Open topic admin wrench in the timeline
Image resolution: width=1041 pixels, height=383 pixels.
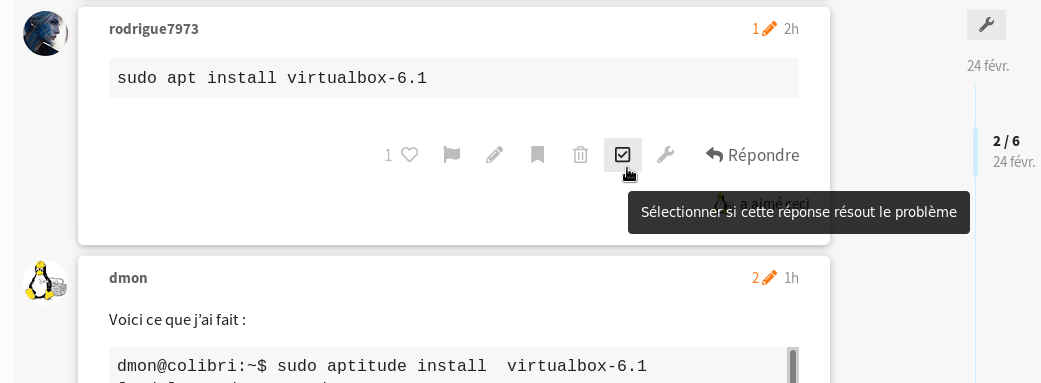[986, 25]
